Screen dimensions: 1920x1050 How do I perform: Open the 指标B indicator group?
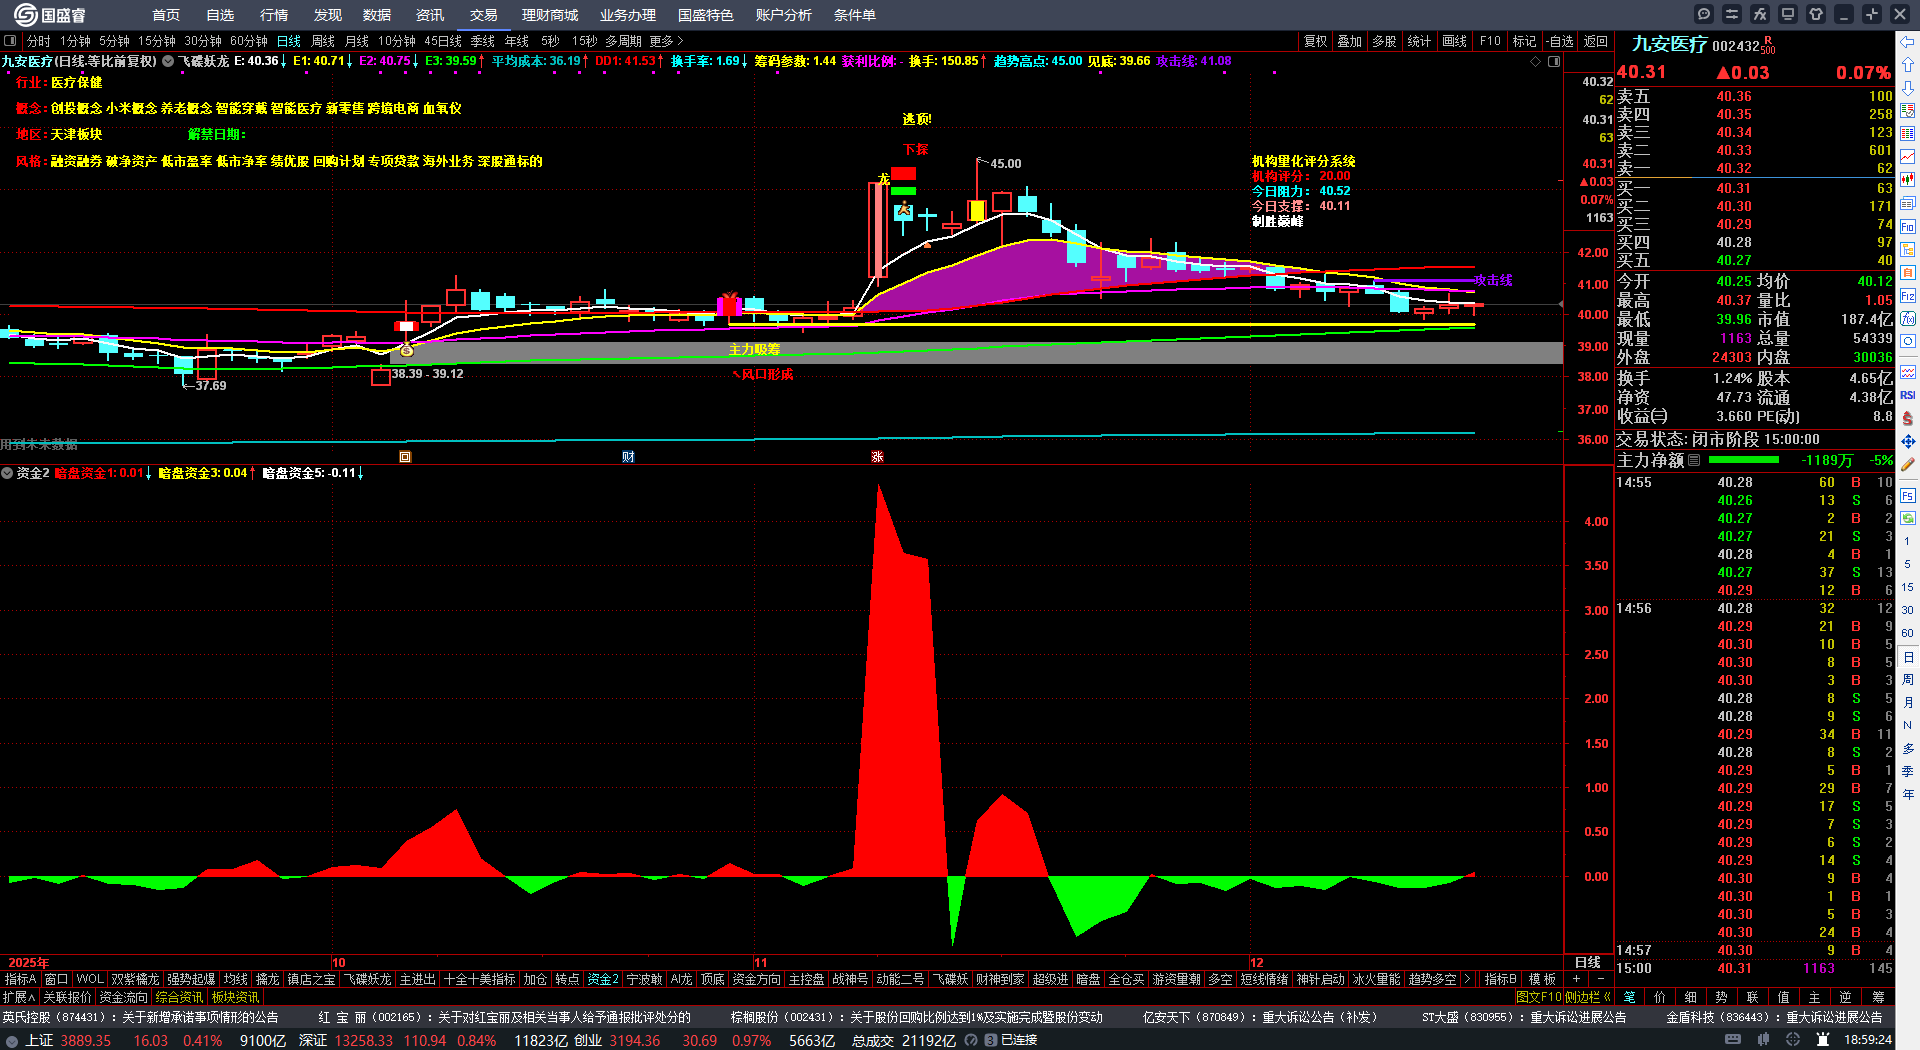1500,979
